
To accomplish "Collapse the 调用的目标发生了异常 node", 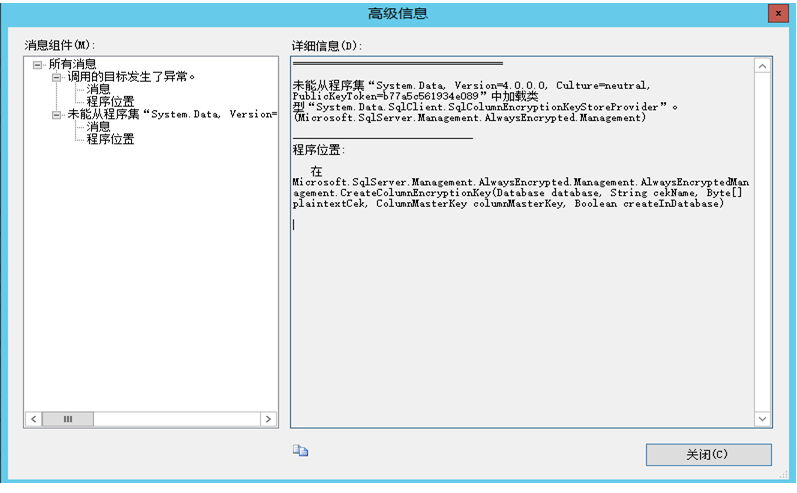I will (x=56, y=77).
